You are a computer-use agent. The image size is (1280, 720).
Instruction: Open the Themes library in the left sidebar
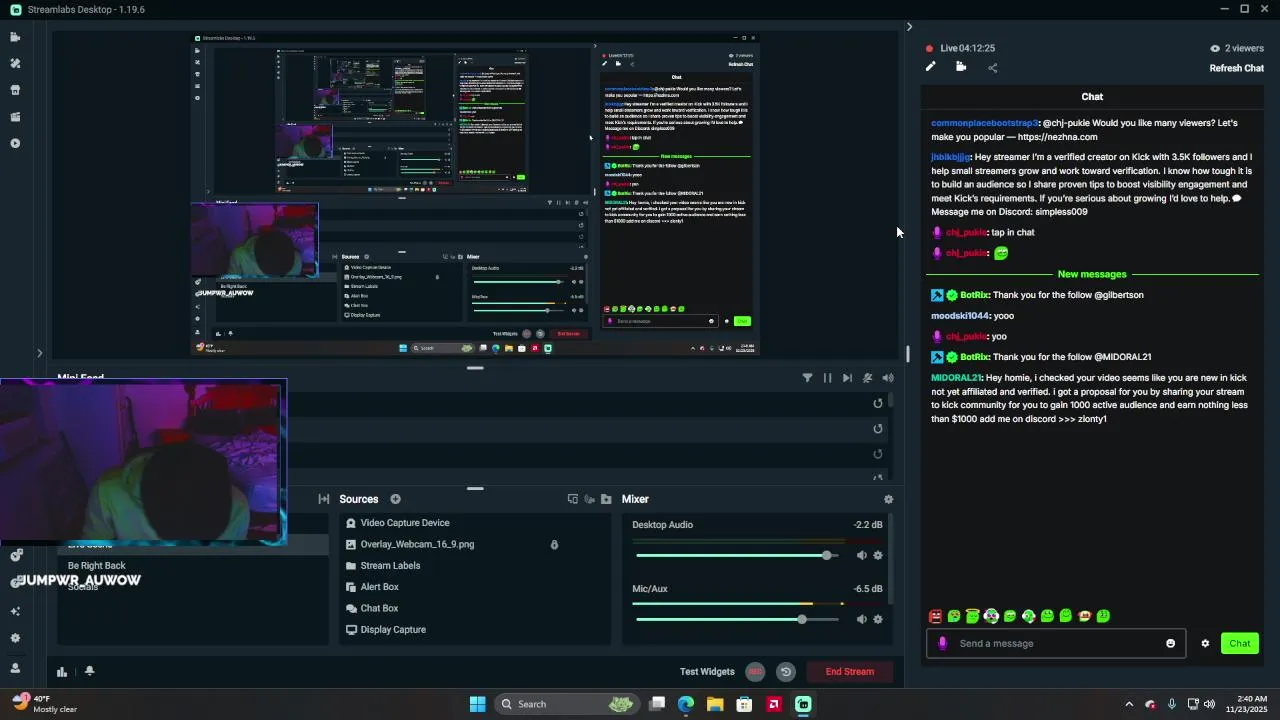pyautogui.click(x=15, y=63)
